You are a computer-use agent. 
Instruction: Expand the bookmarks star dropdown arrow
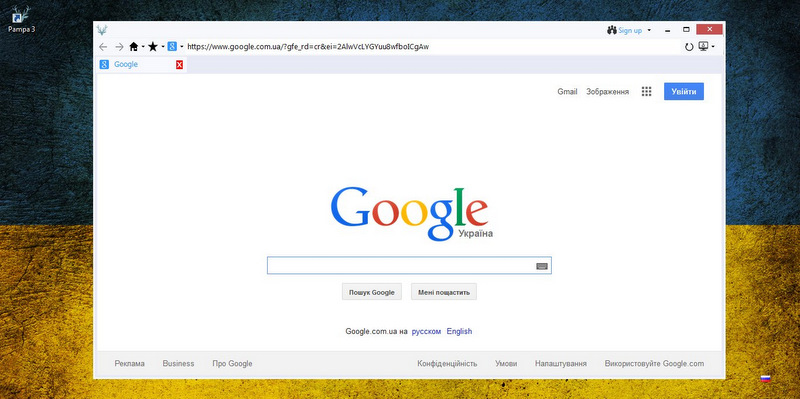[162, 47]
